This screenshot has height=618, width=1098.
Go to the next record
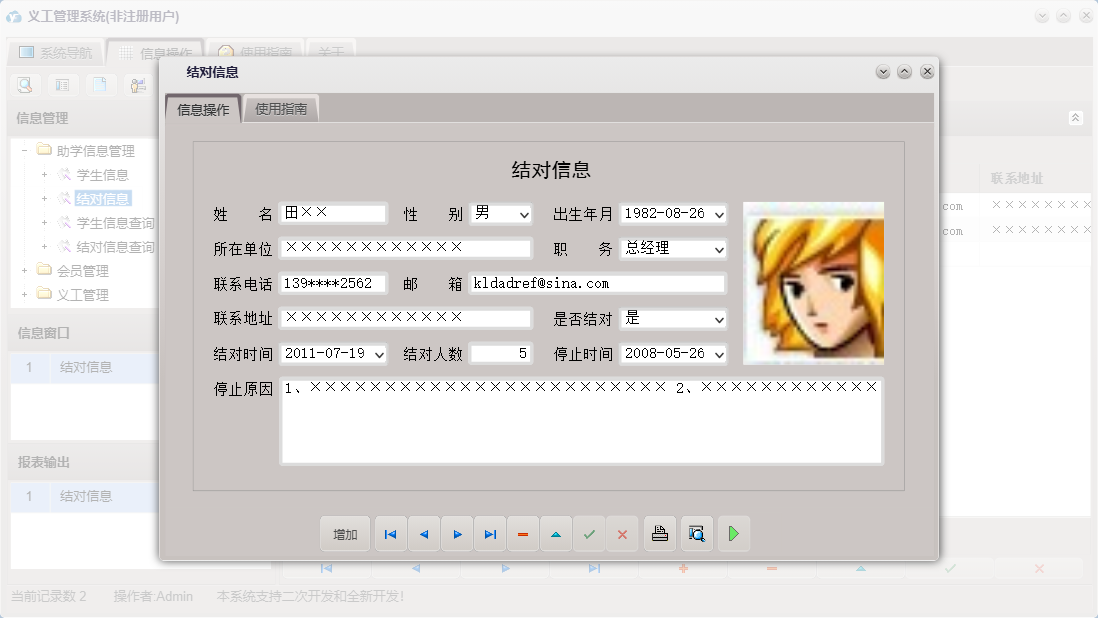tap(457, 534)
